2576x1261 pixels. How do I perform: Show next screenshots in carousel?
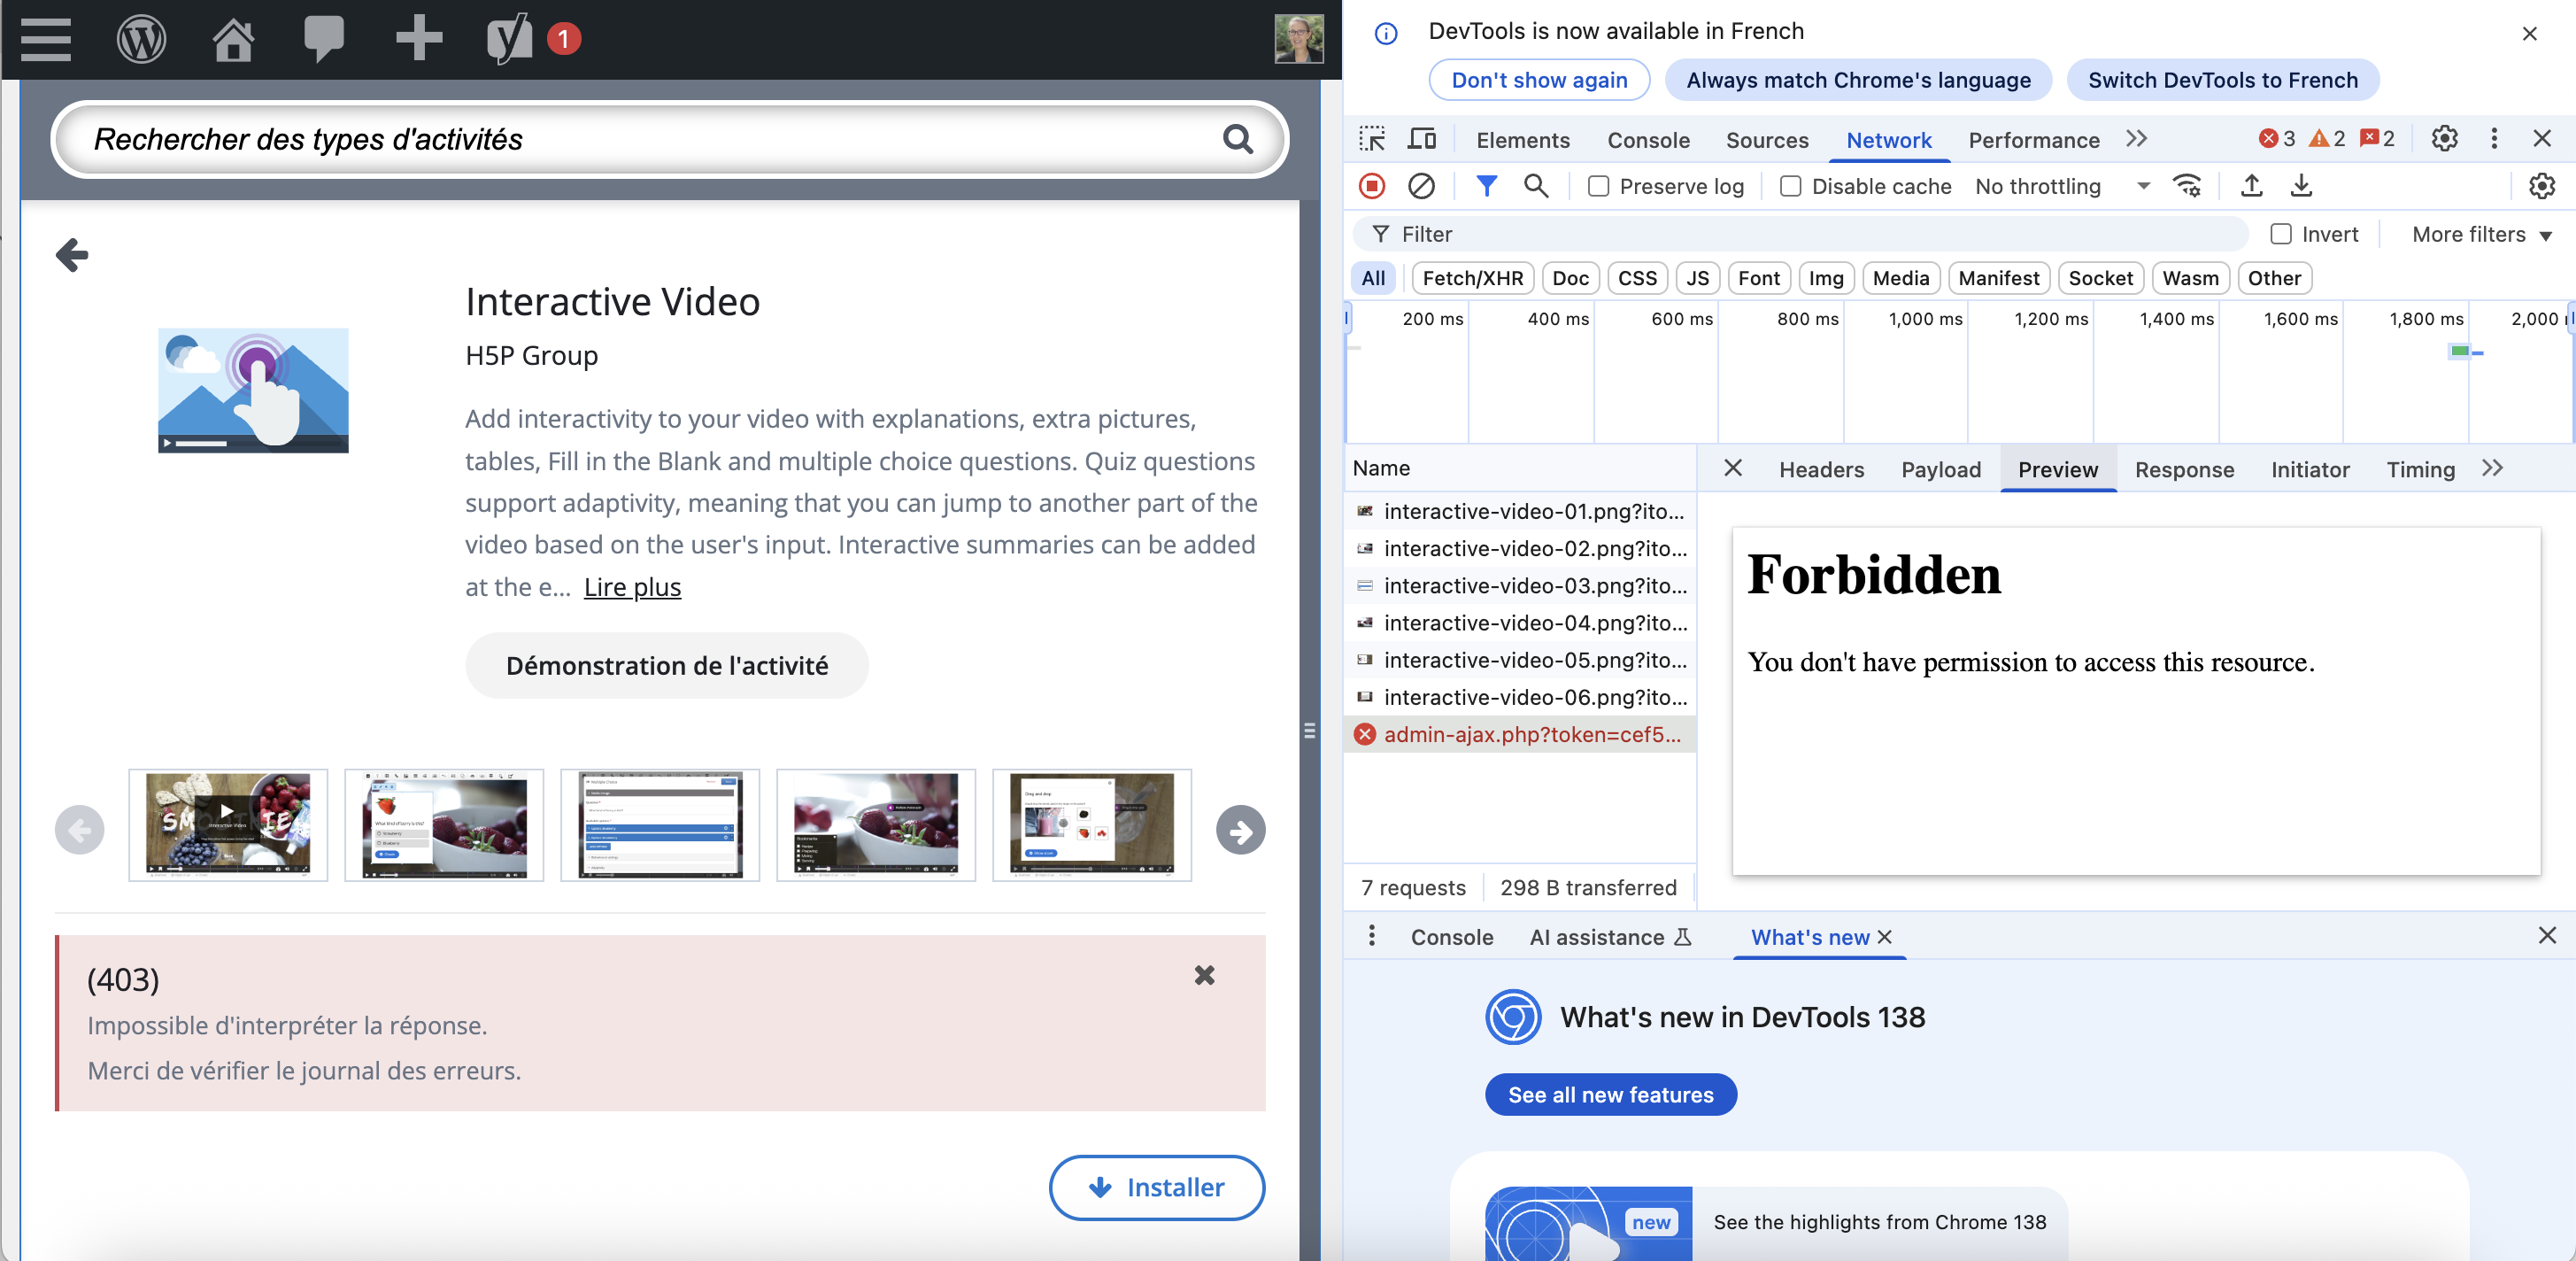[1240, 830]
